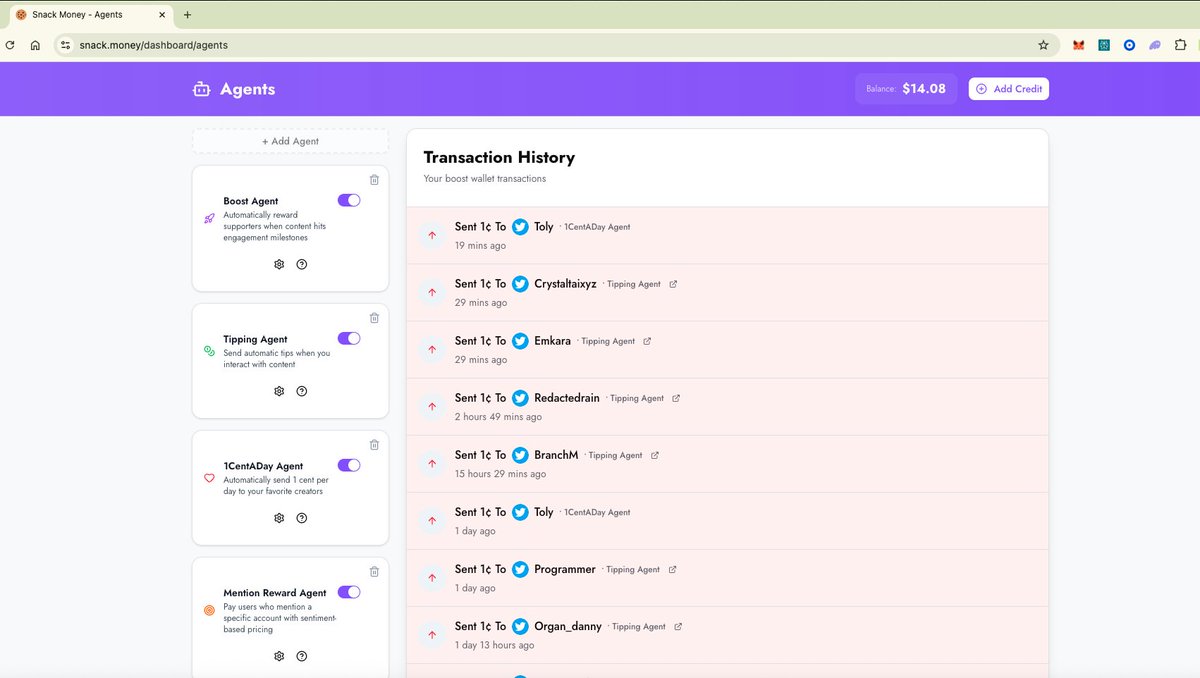The image size is (1200, 678).
Task: Click the Add Agent button
Action: [x=289, y=140]
